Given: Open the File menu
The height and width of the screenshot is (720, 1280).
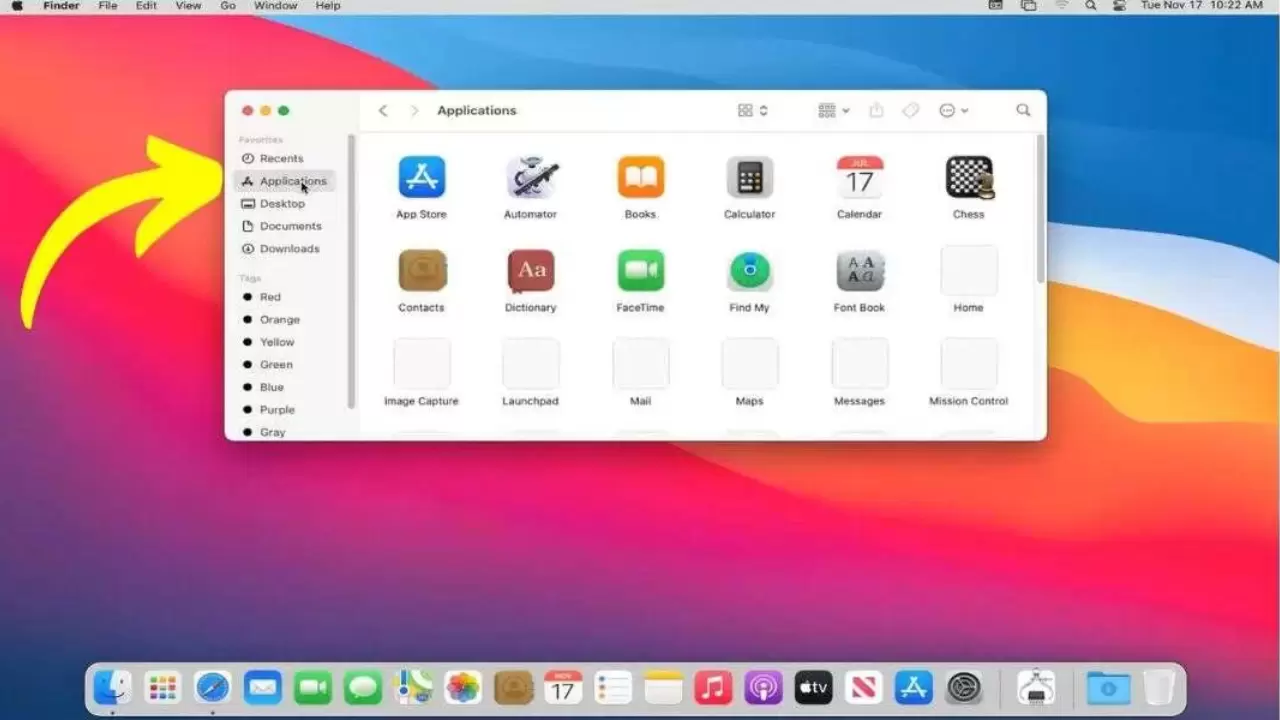Looking at the screenshot, I should click(107, 6).
